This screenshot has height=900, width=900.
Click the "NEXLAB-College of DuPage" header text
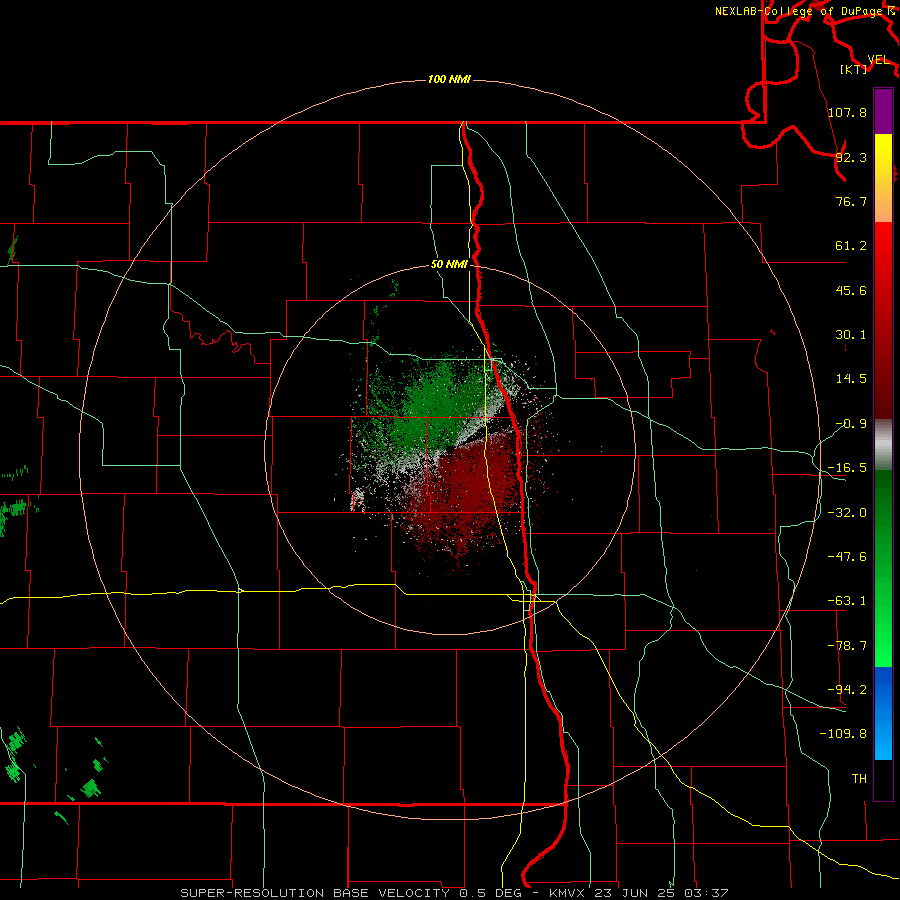[800, 11]
